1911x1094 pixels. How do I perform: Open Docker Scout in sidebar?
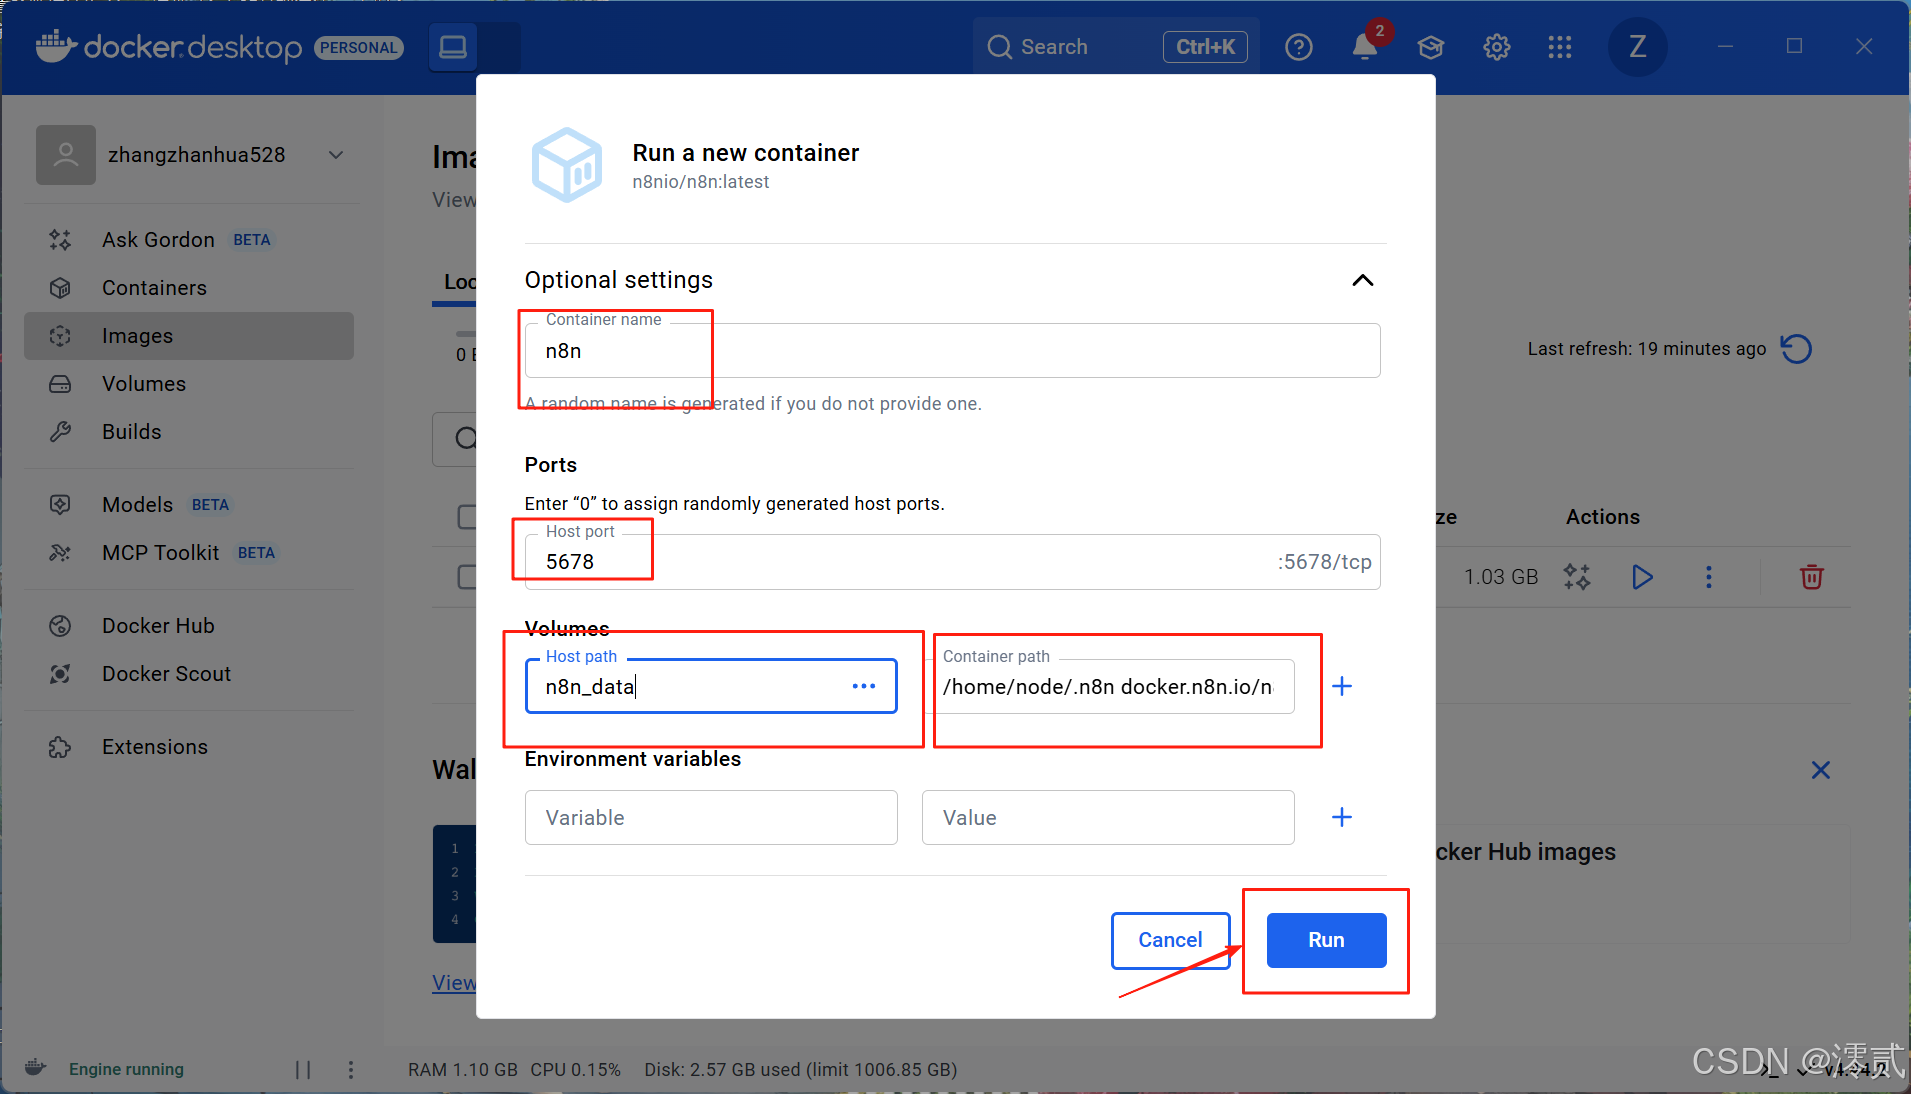pos(189,674)
